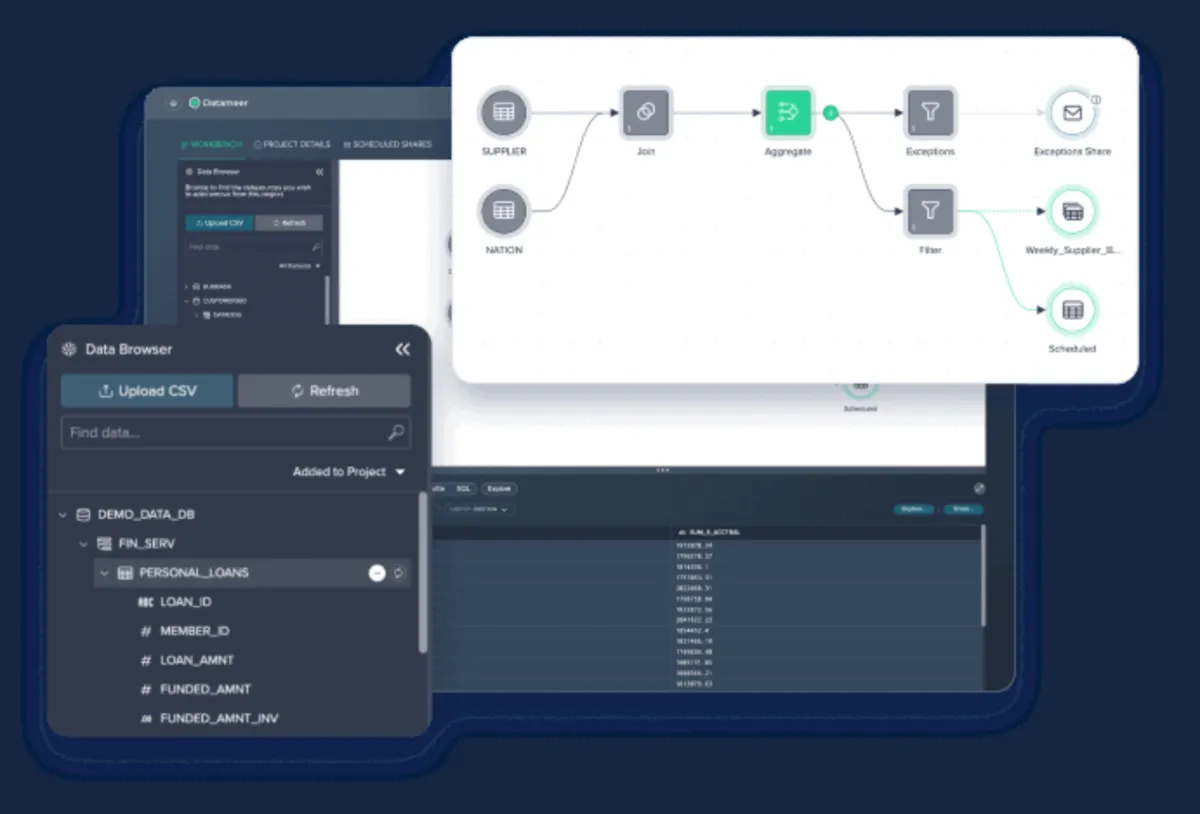Select the Scheduled table node in the flow card
Viewport: 1200px width, 814px height.
pyautogui.click(x=1072, y=310)
